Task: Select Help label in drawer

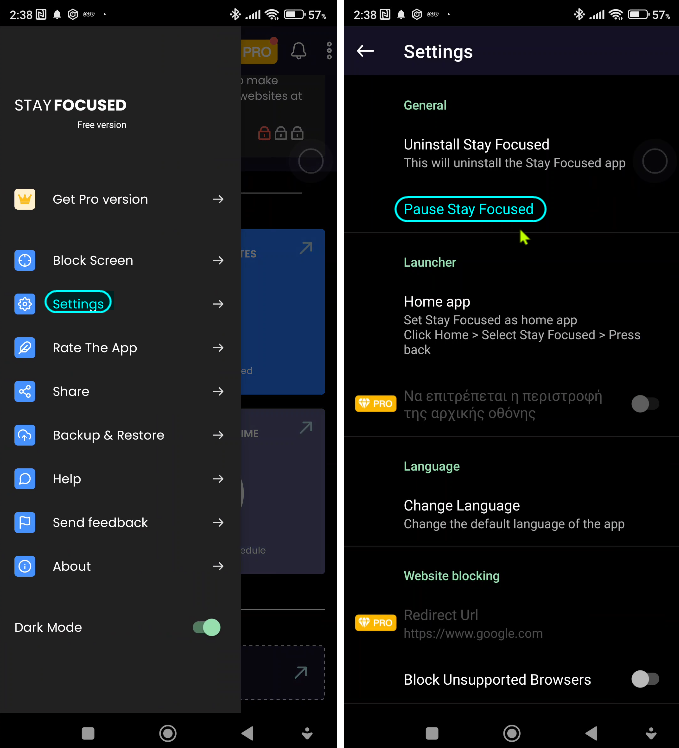Action: pos(67,479)
